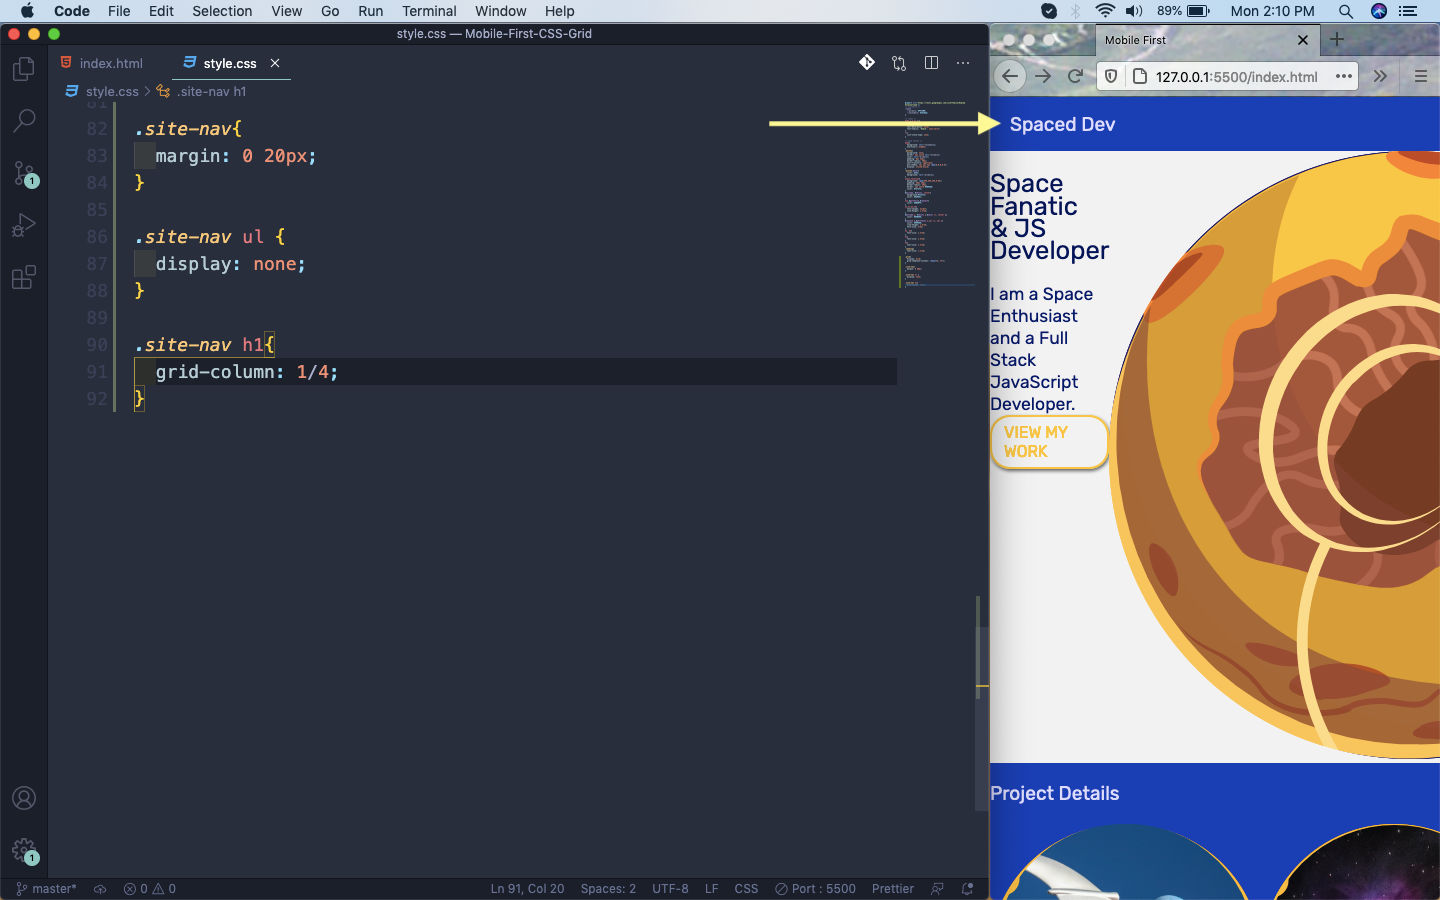1440x900 pixels.
Task: Close the Mobile First browser tab
Action: coord(1302,40)
